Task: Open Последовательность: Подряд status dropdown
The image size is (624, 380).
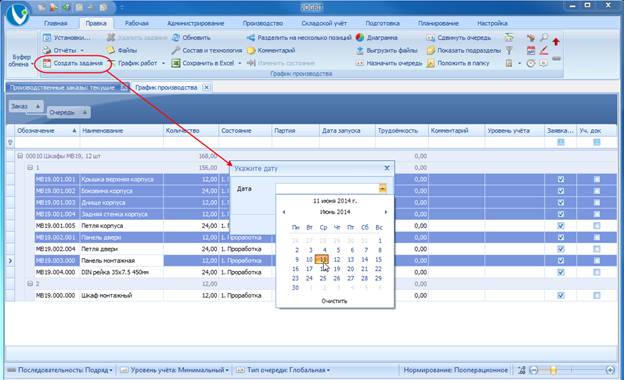Action: point(60,370)
